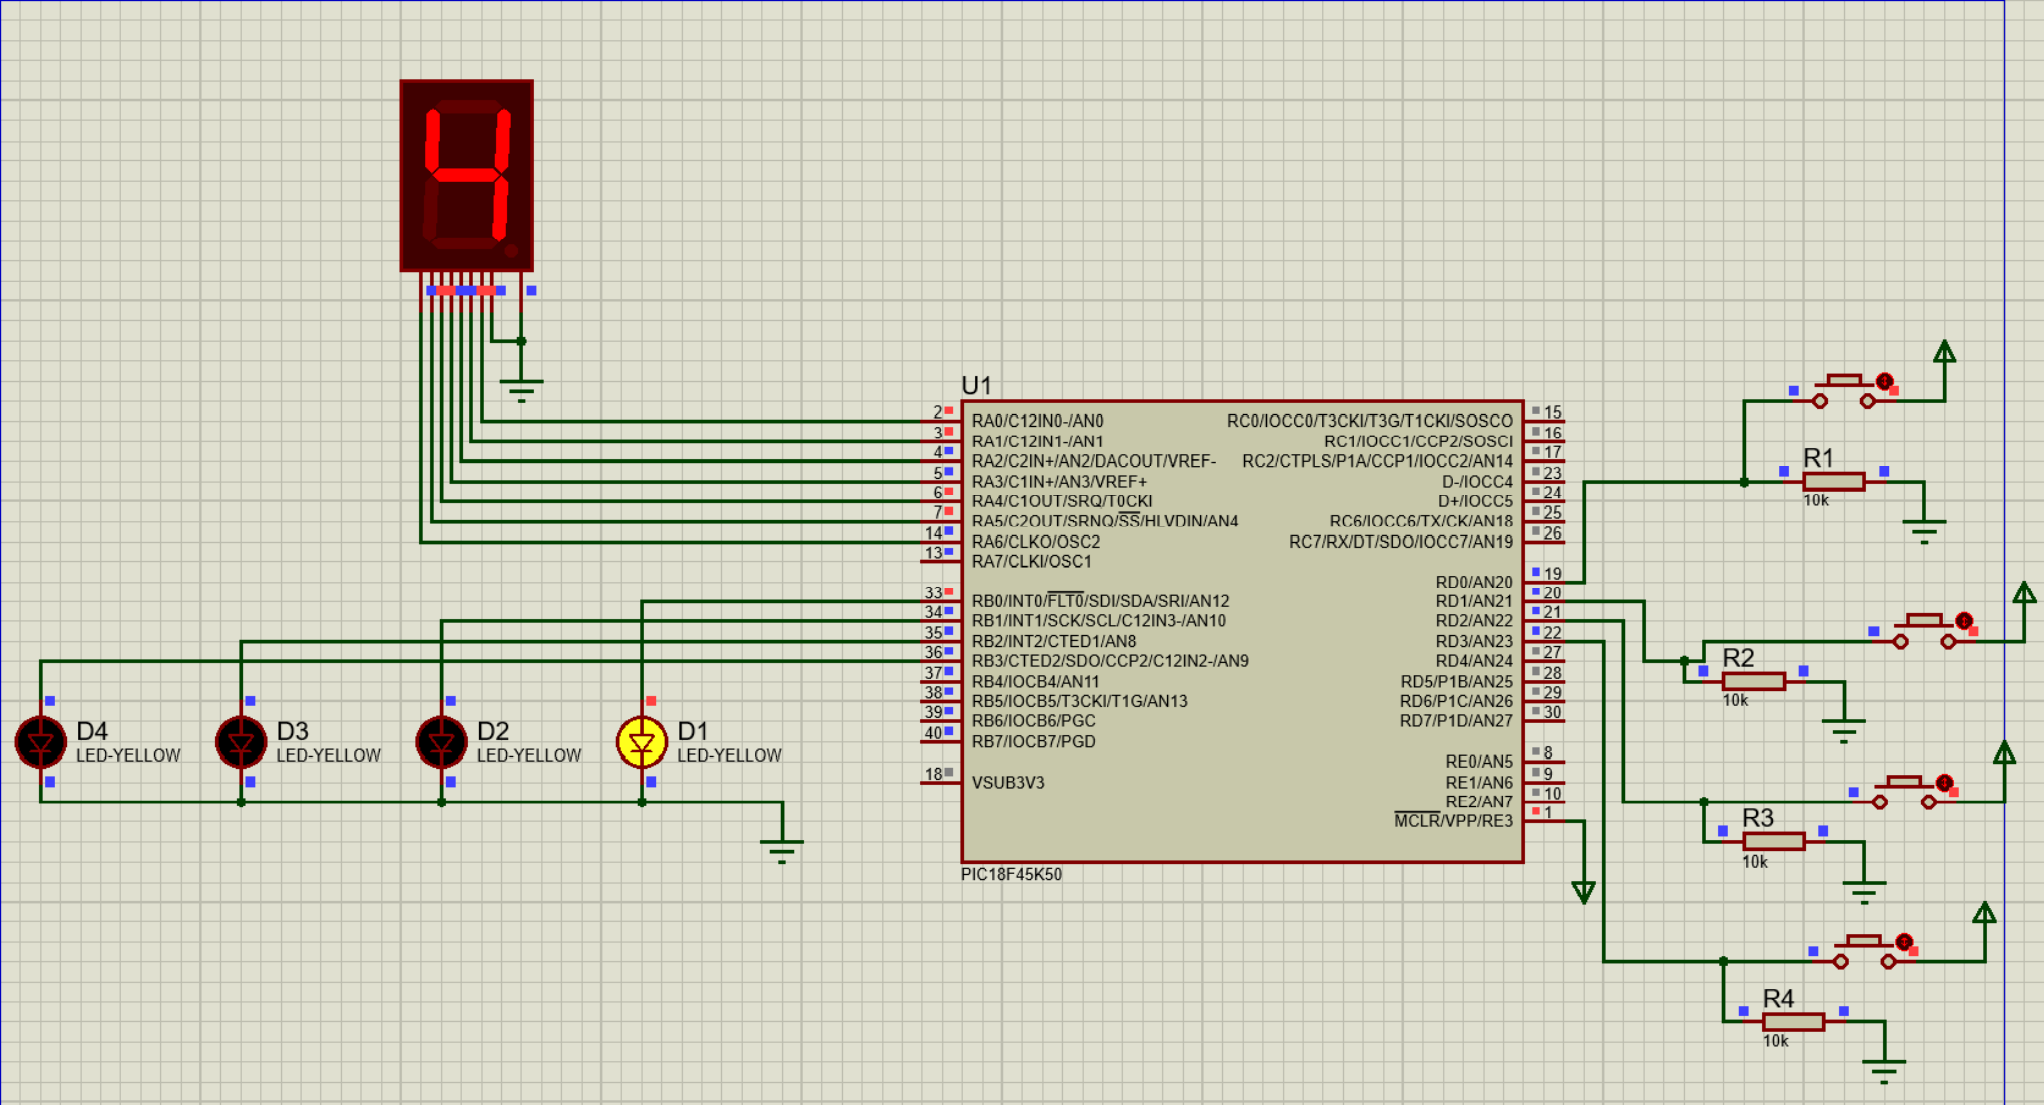Select resistor R4 body
The width and height of the screenshot is (2044, 1105).
pyautogui.click(x=1793, y=1022)
